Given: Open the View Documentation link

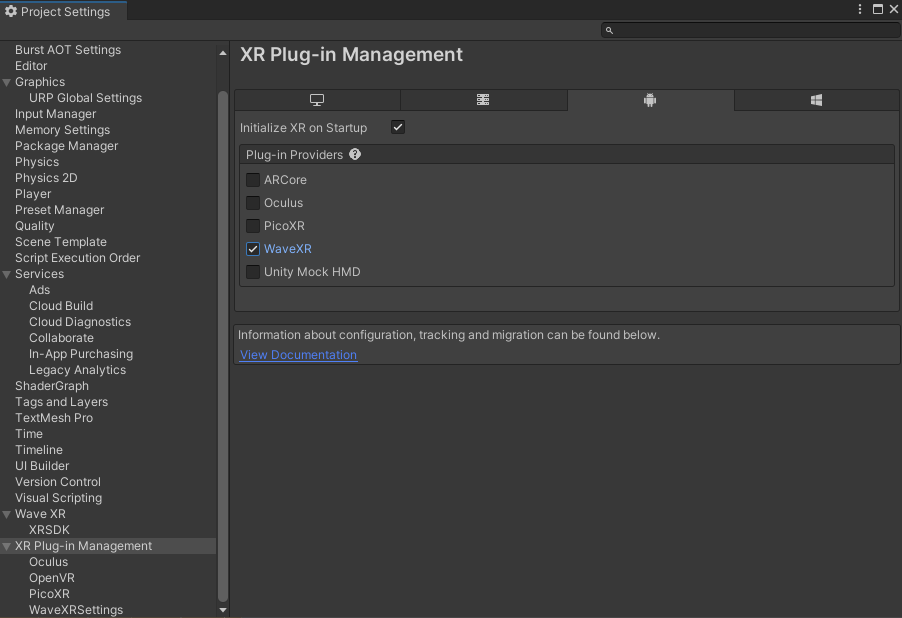Looking at the screenshot, I should [x=298, y=355].
